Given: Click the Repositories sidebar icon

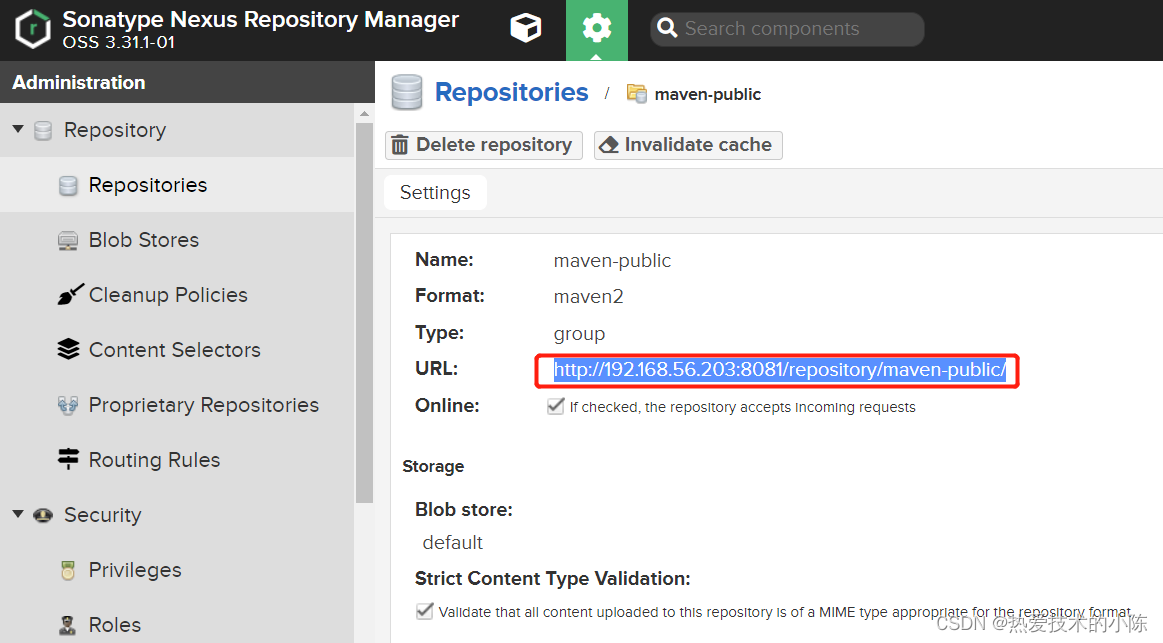Looking at the screenshot, I should pos(67,185).
